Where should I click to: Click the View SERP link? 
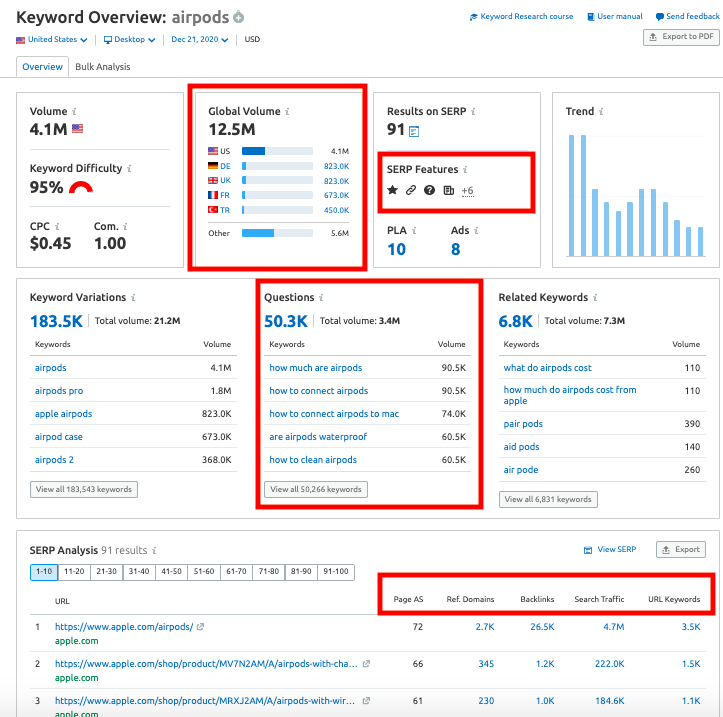610,550
